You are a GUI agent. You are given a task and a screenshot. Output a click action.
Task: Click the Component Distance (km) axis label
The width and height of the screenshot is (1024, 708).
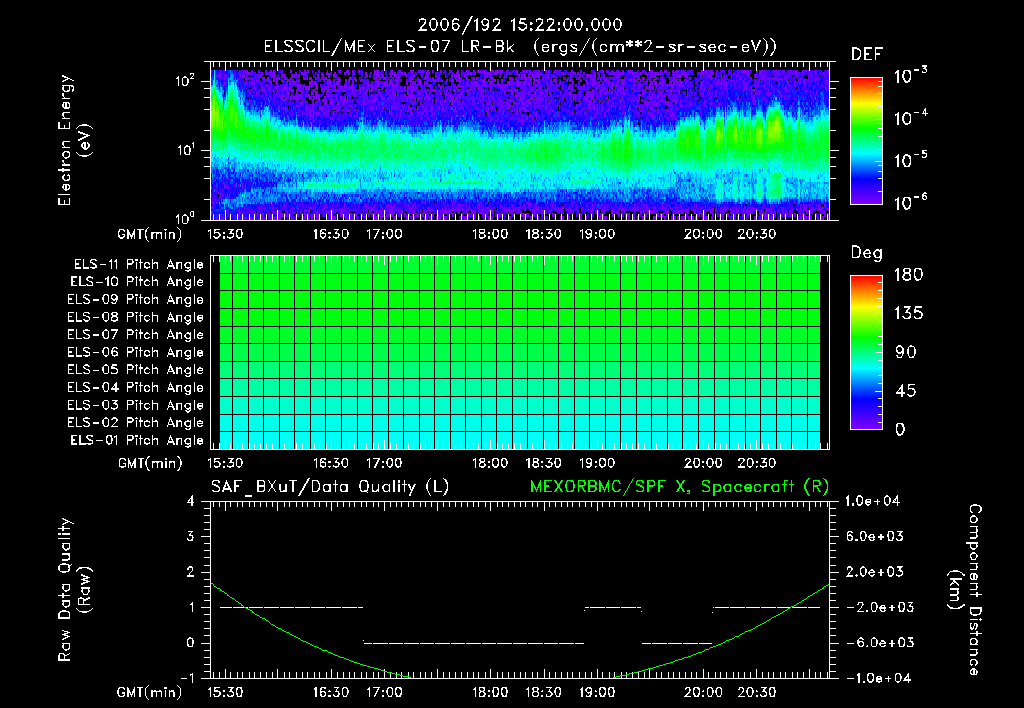[965, 590]
